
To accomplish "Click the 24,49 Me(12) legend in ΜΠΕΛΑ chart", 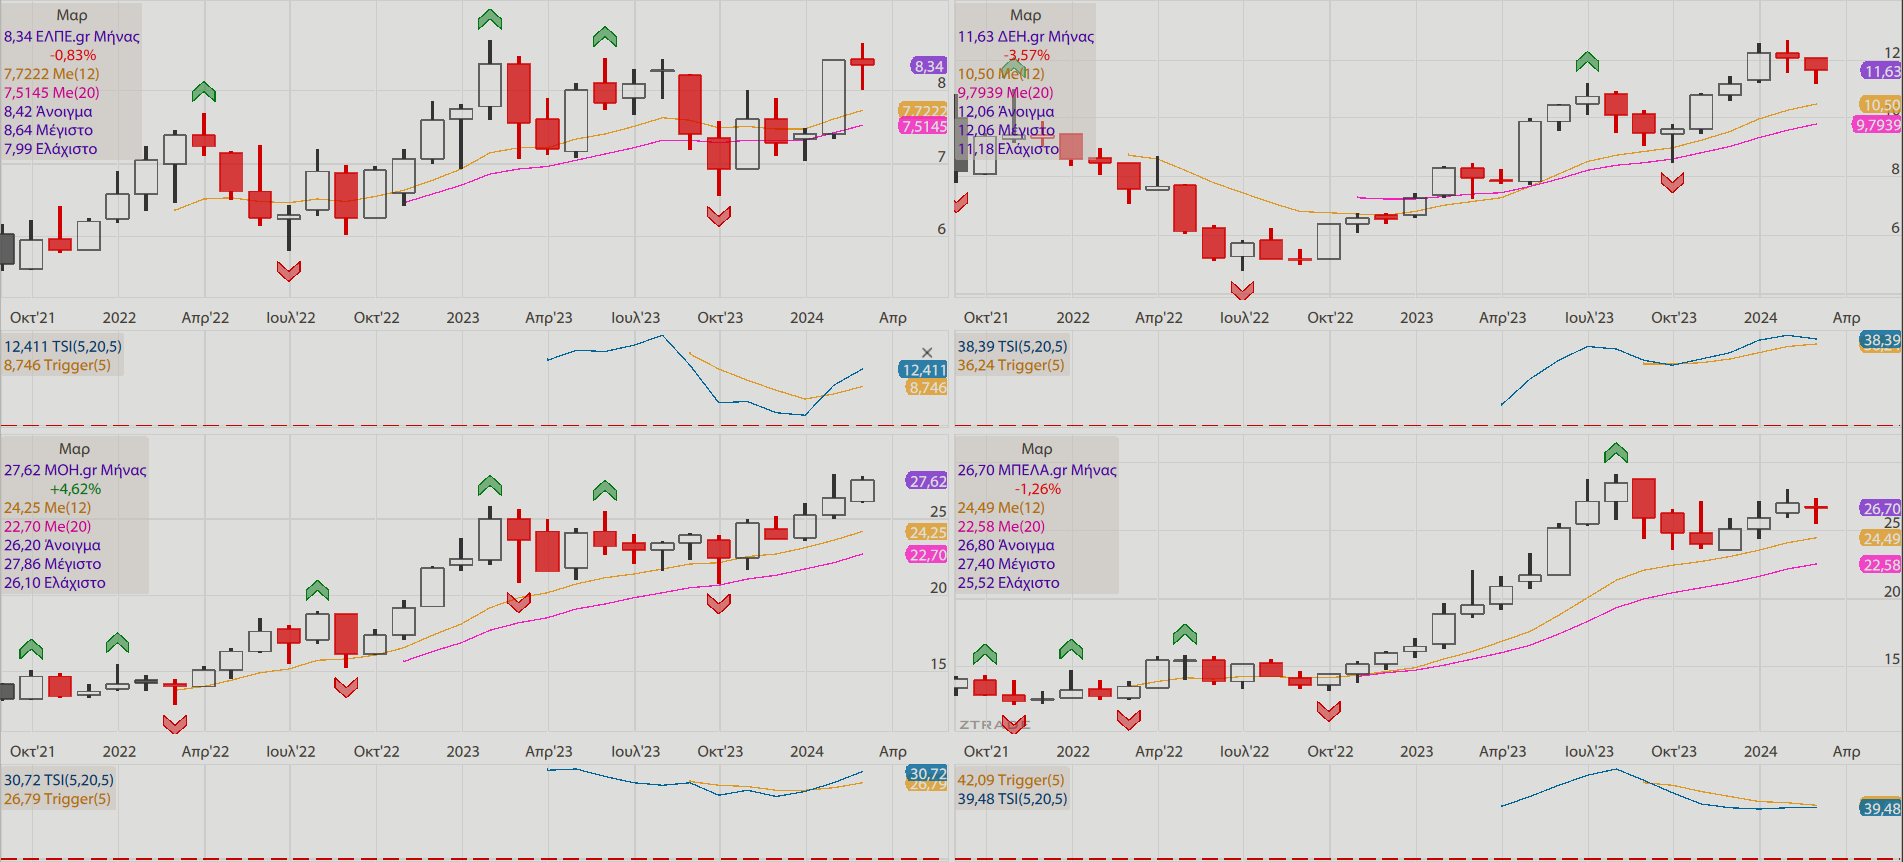I will (x=1001, y=508).
